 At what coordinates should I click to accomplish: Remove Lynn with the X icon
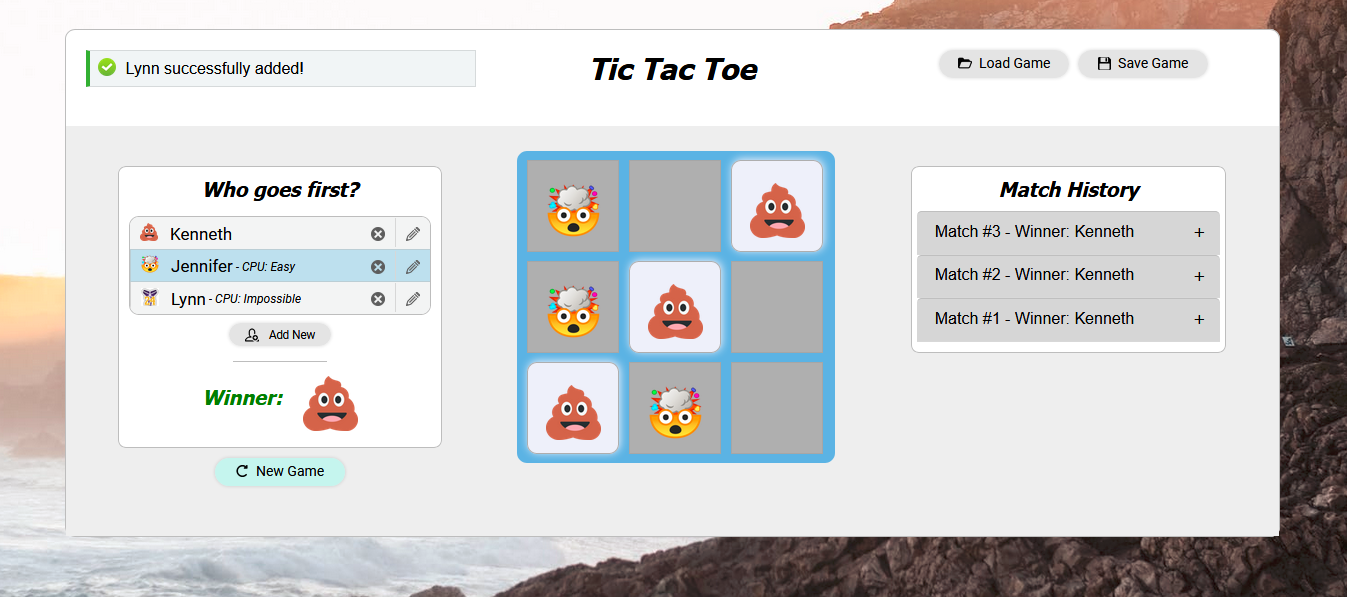point(378,299)
